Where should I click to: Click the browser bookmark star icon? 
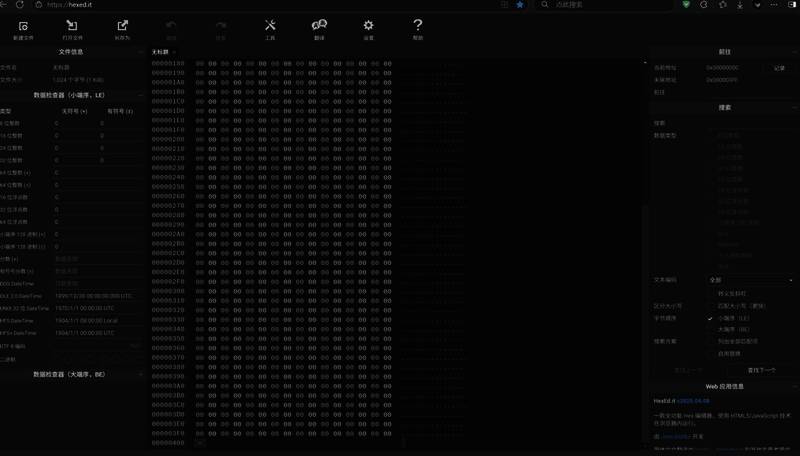point(519,5)
